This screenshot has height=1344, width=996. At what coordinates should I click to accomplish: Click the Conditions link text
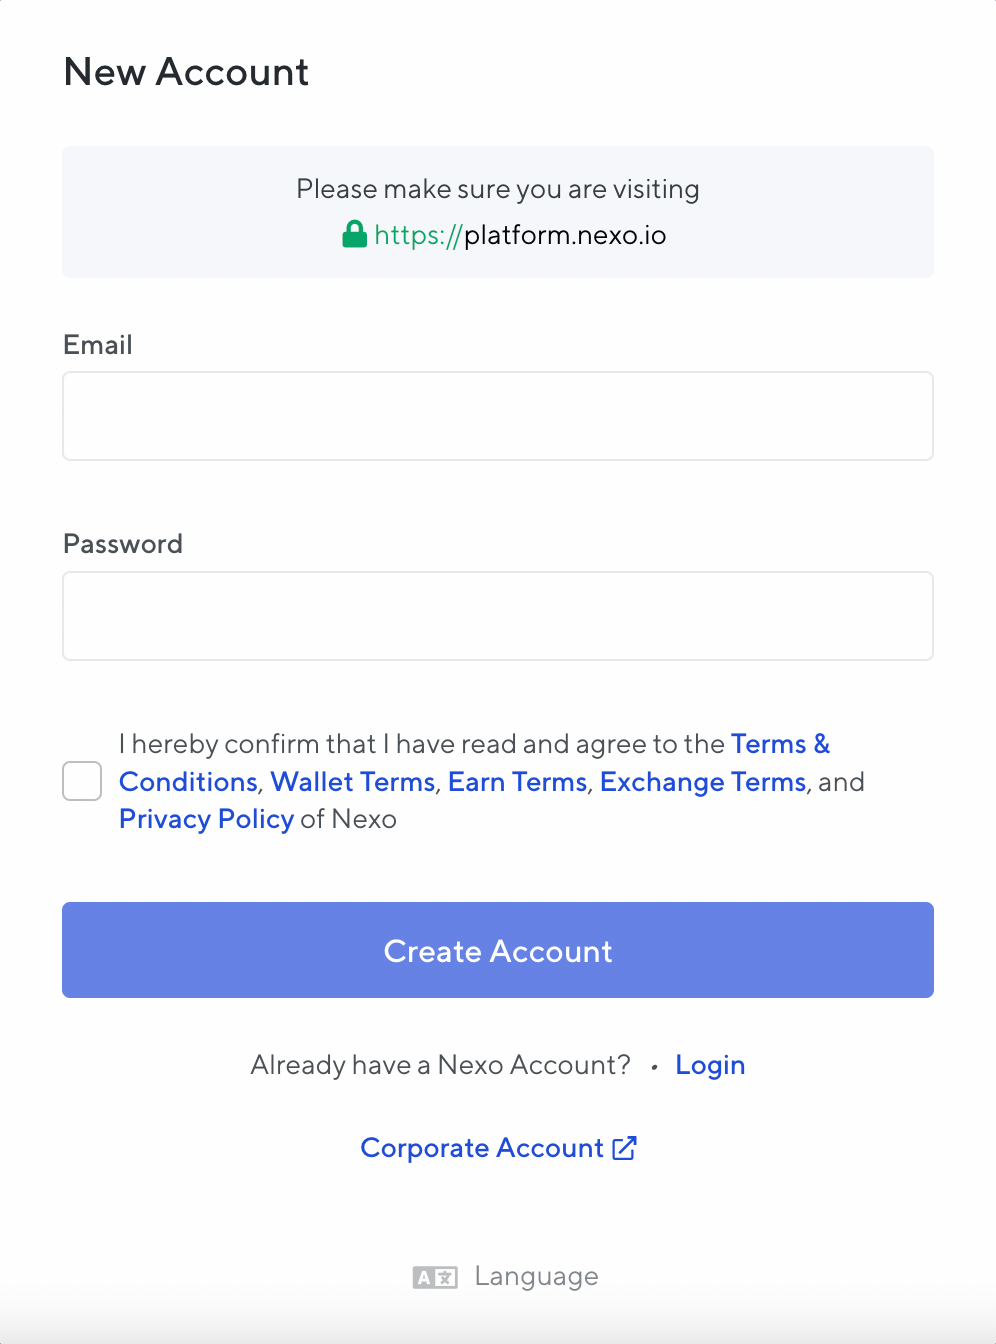click(188, 782)
